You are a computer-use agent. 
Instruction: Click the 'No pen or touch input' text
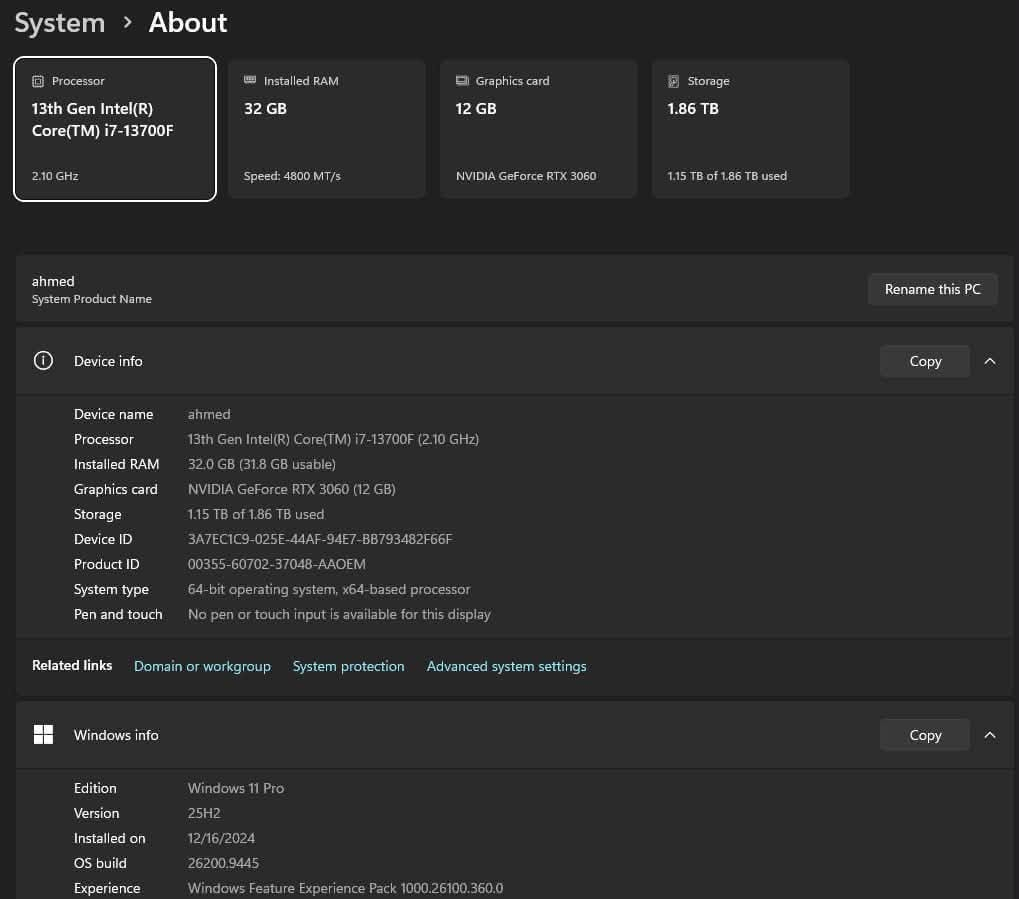[257, 614]
